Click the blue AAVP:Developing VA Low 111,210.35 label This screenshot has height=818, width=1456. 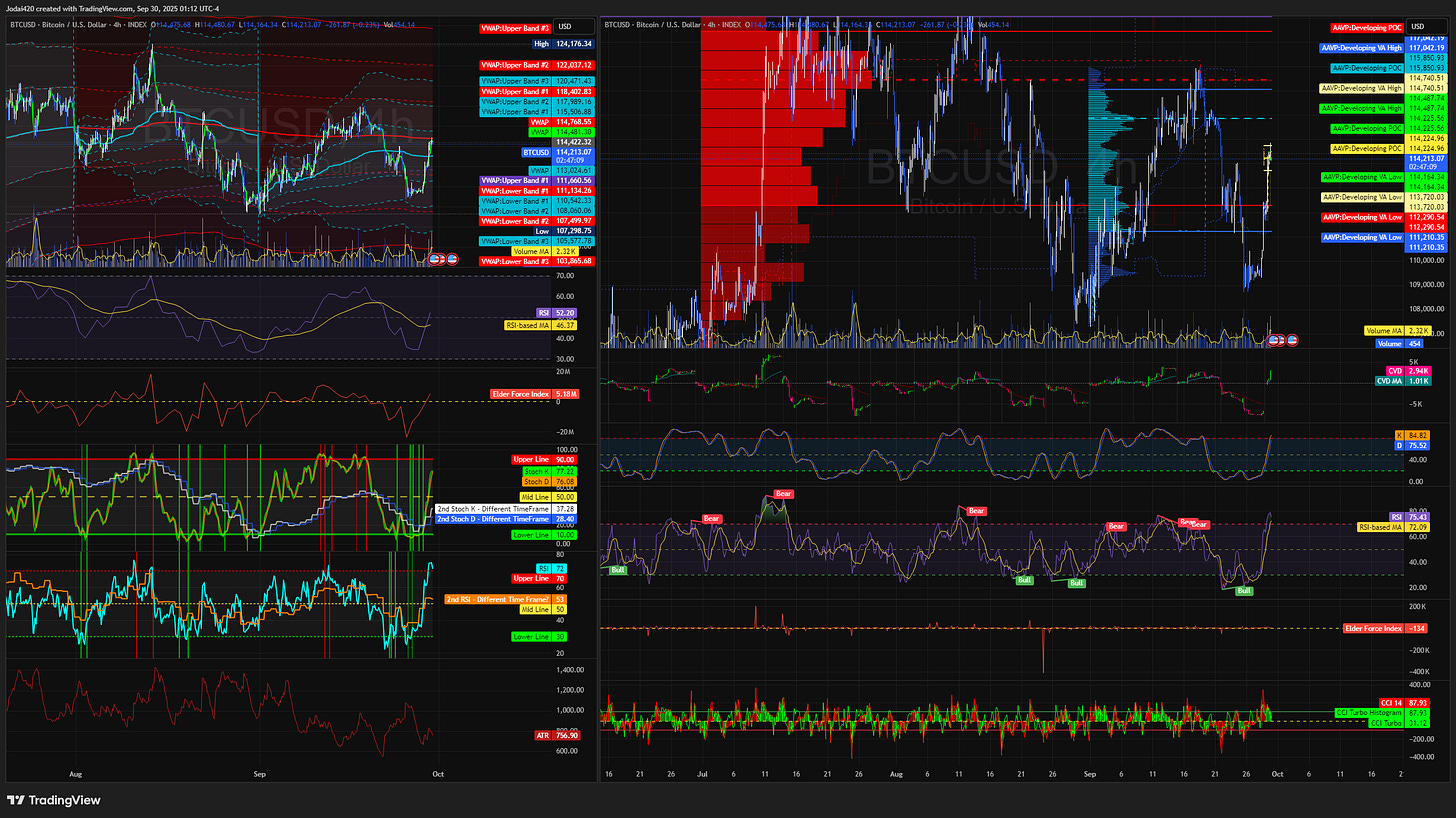tap(1383, 237)
